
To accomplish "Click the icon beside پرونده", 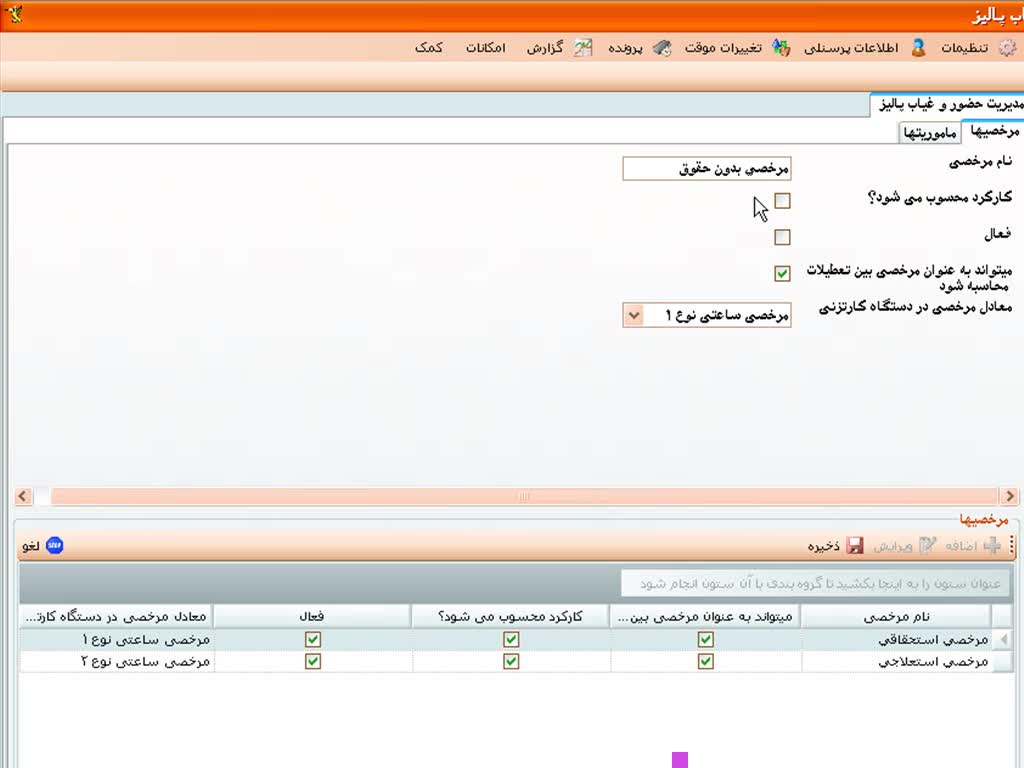I will 662,48.
